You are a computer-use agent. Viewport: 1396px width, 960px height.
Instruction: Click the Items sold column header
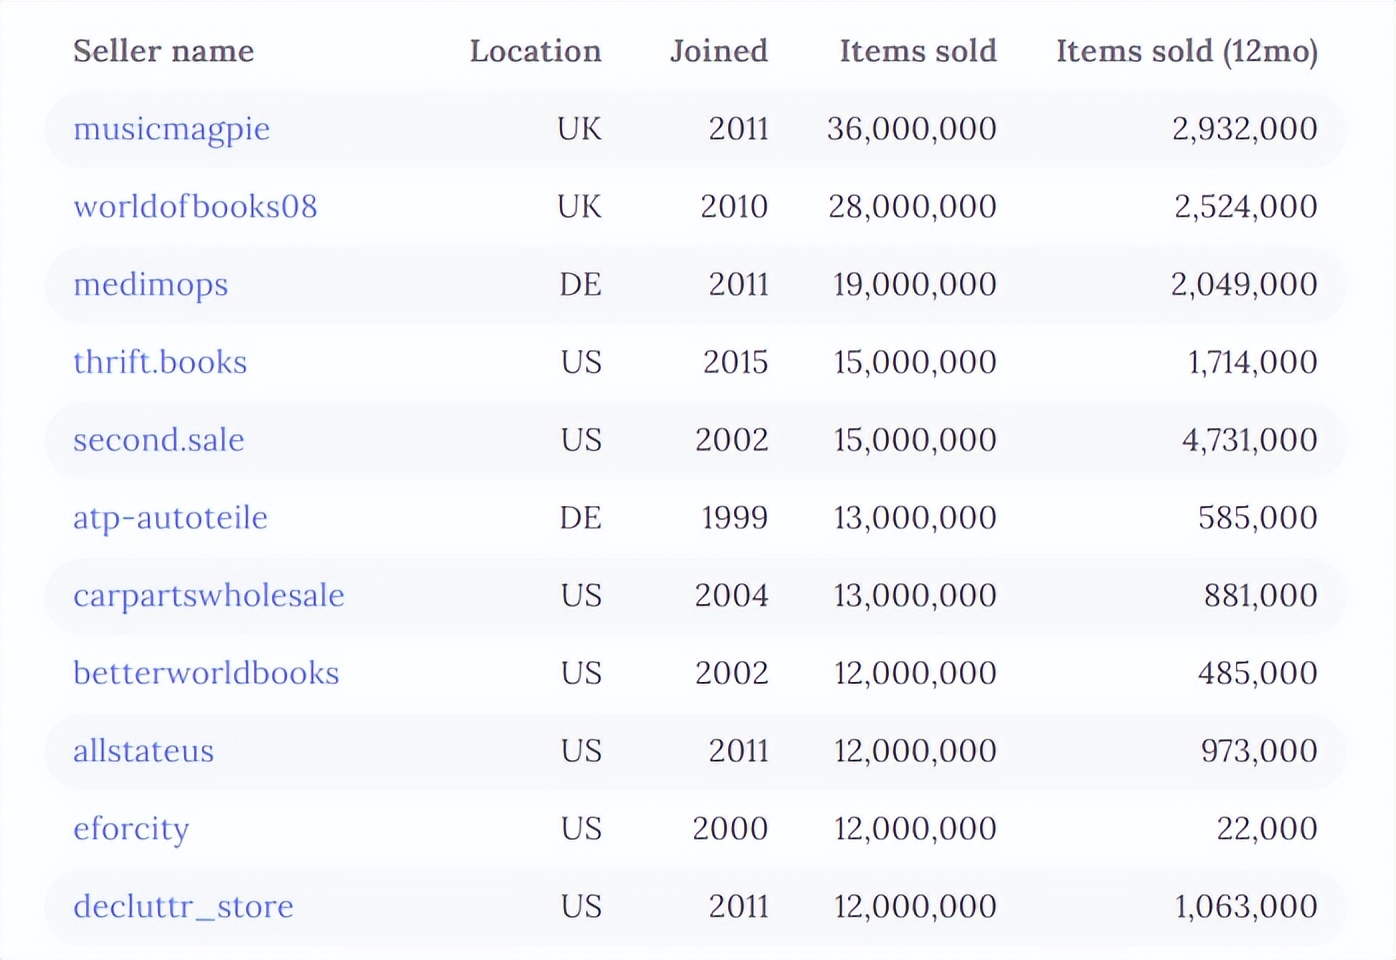pos(917,51)
